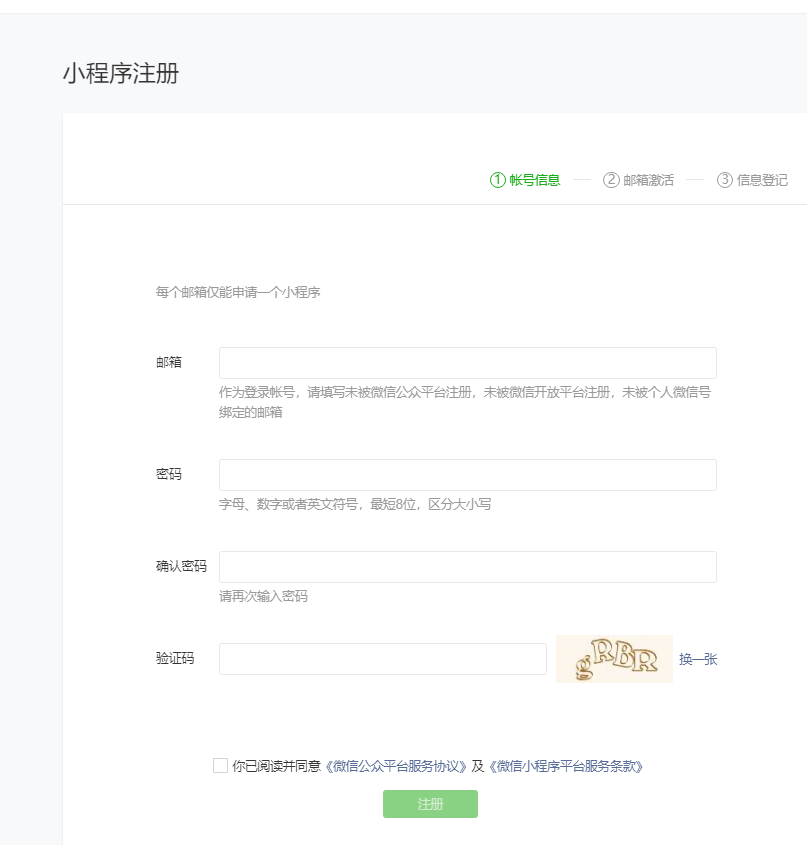
Task: Click the 邮箱 field label text
Action: pos(168,363)
